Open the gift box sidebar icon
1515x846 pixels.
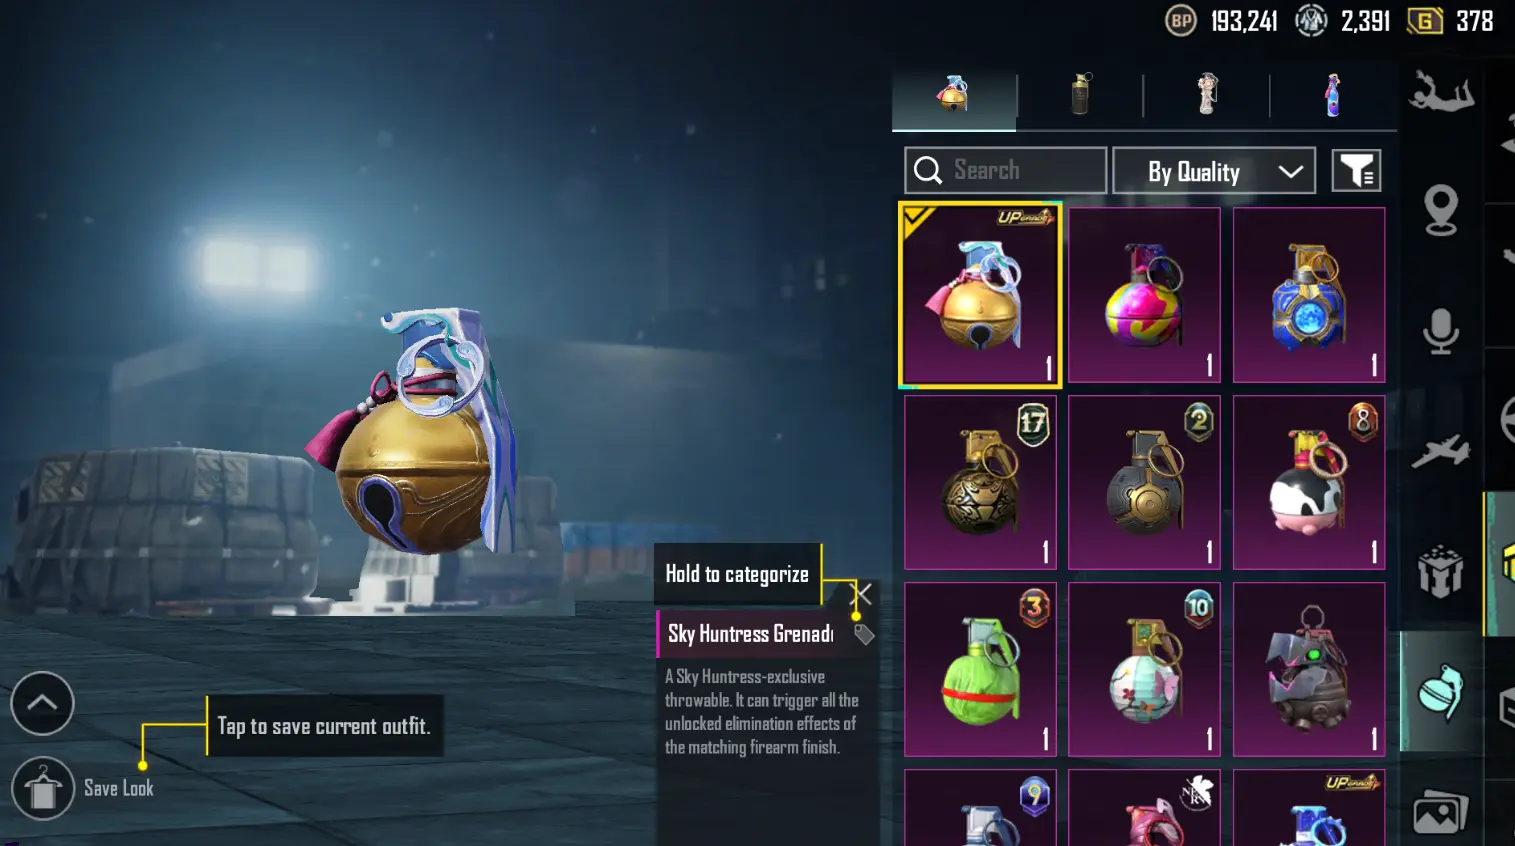[1441, 571]
